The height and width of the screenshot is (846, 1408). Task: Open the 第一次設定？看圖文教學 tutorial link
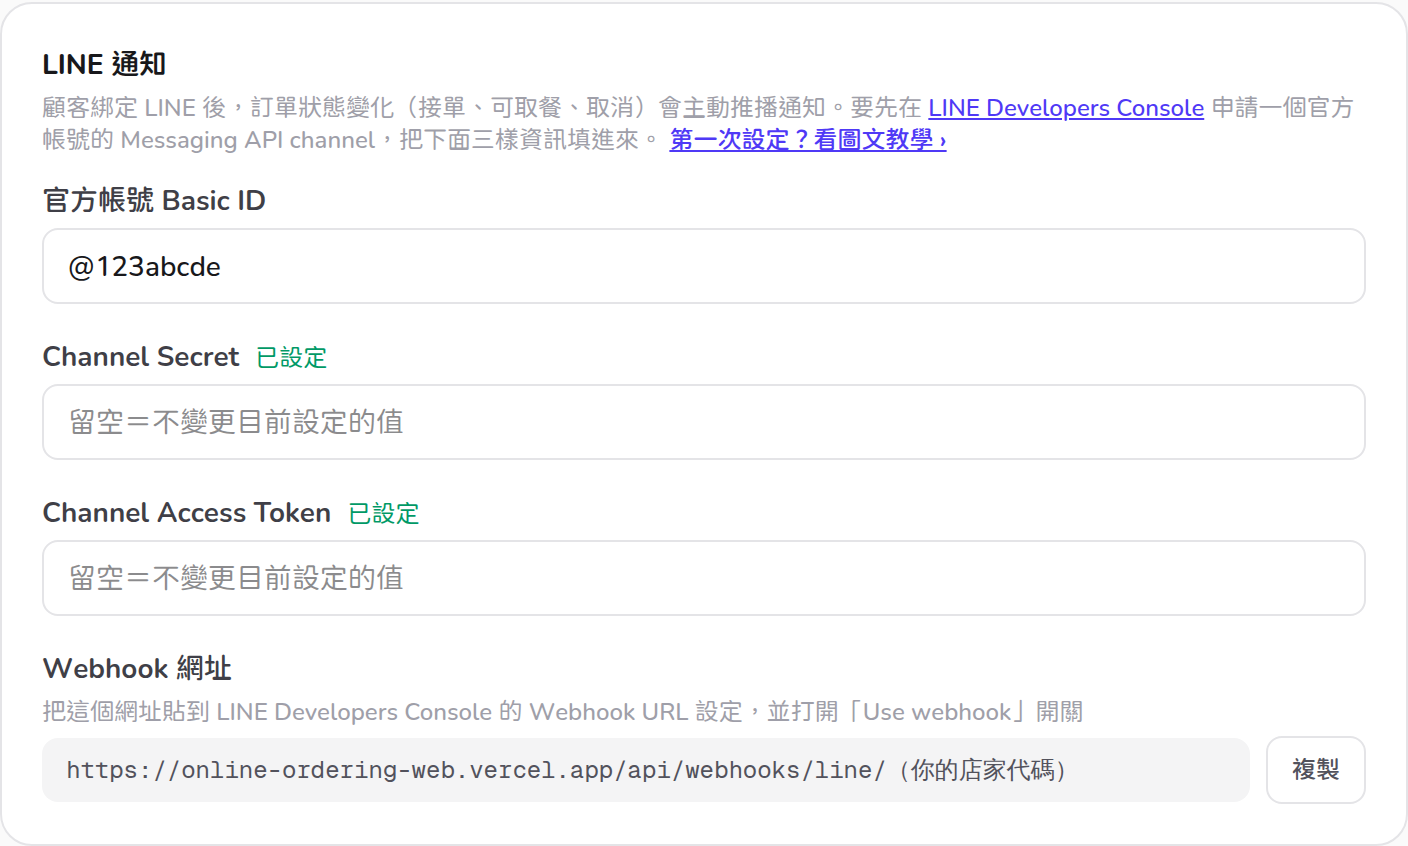coord(808,140)
